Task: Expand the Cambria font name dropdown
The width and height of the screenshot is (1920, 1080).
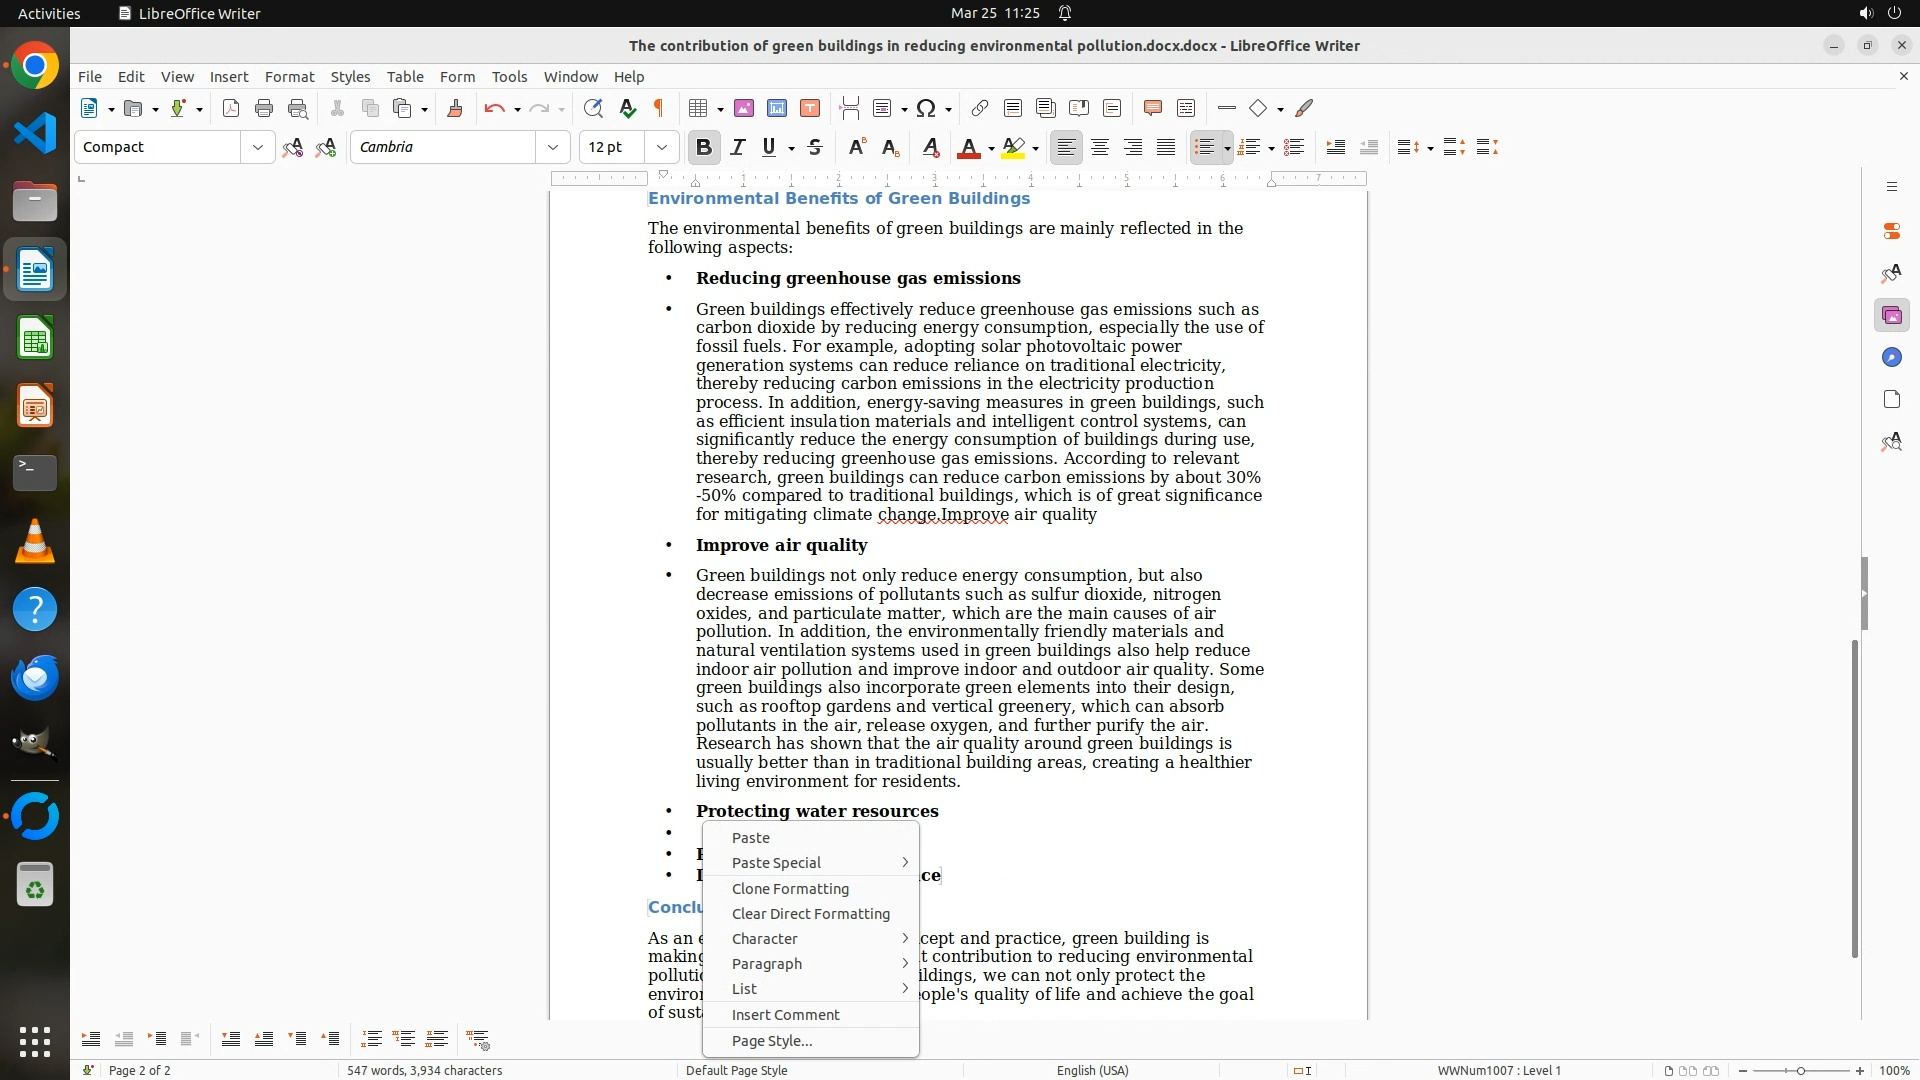Action: pyautogui.click(x=552, y=147)
